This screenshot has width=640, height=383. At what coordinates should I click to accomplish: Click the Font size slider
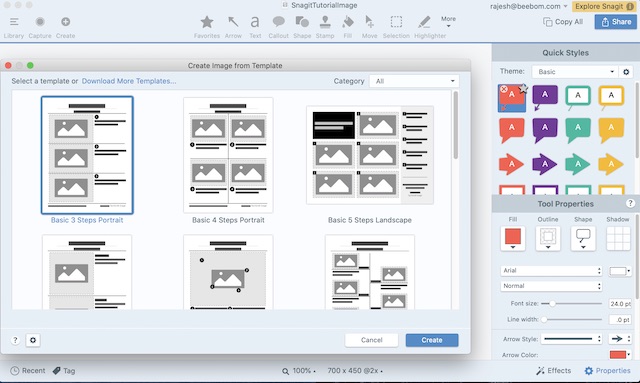(x=571, y=303)
